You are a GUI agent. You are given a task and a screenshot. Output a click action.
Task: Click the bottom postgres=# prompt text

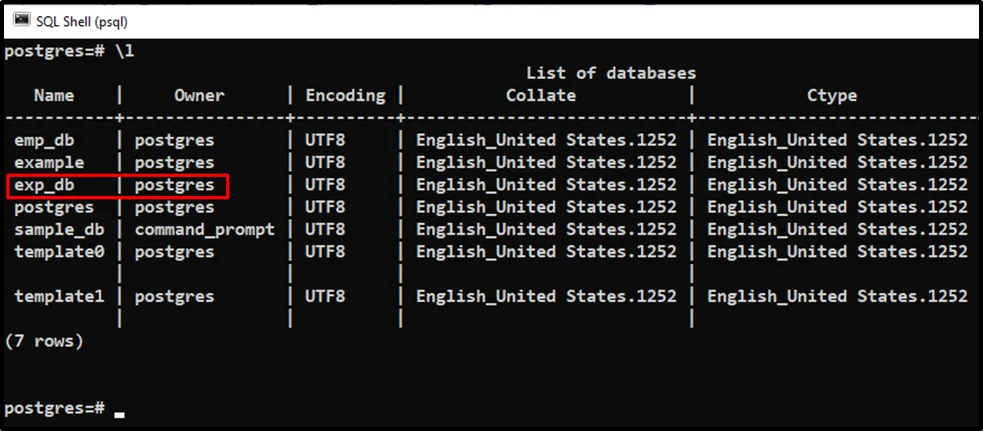(54, 408)
